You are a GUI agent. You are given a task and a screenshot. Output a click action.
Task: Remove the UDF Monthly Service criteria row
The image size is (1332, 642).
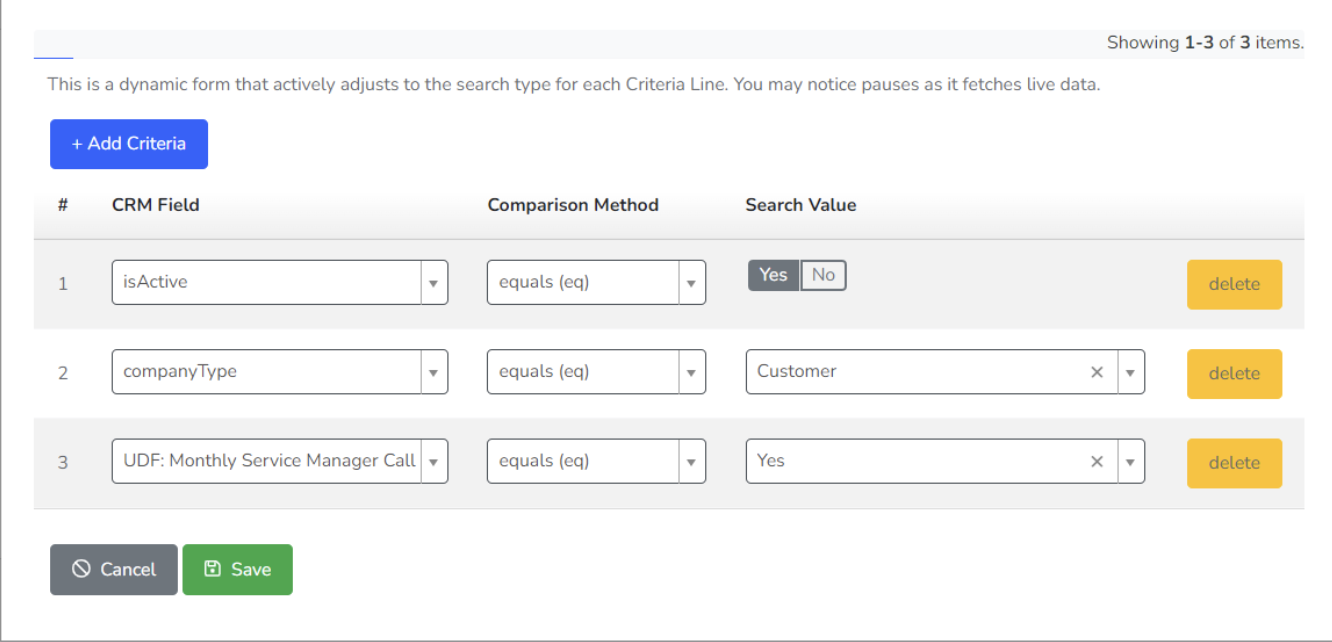[x=1234, y=463]
